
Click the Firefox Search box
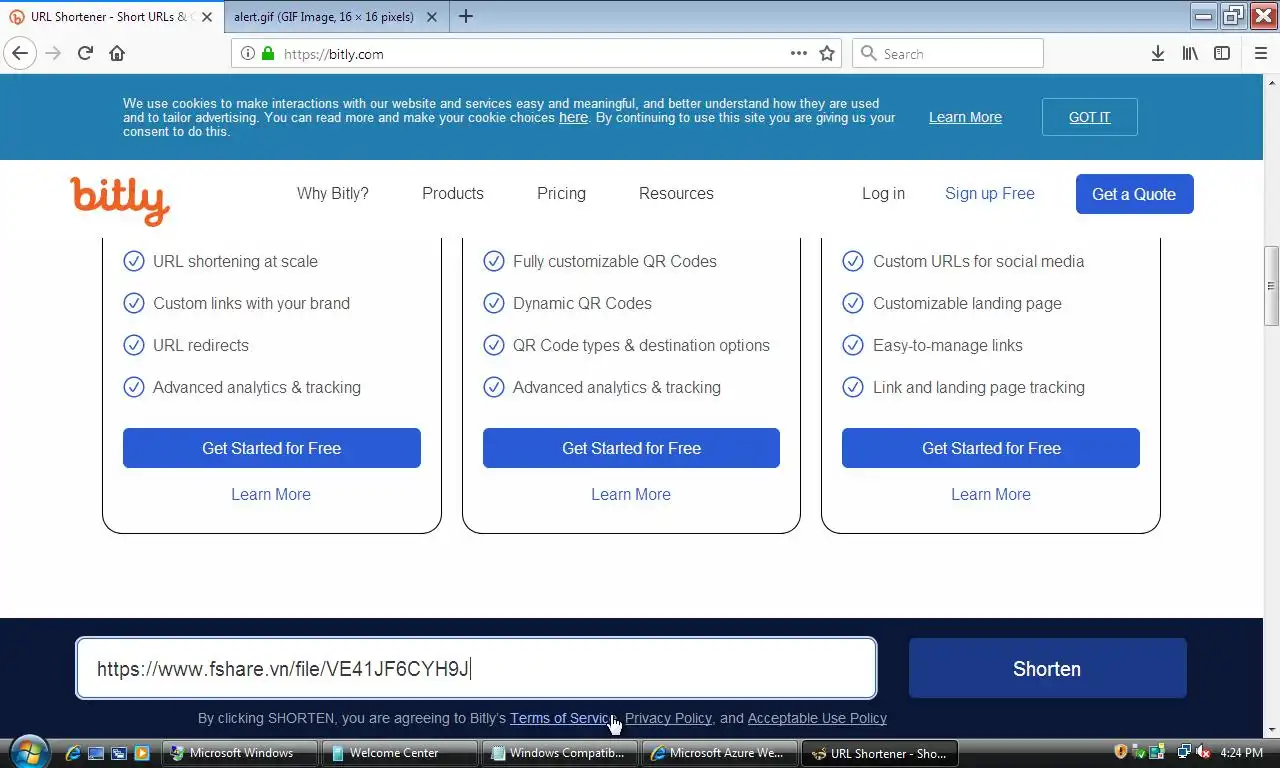(x=948, y=54)
